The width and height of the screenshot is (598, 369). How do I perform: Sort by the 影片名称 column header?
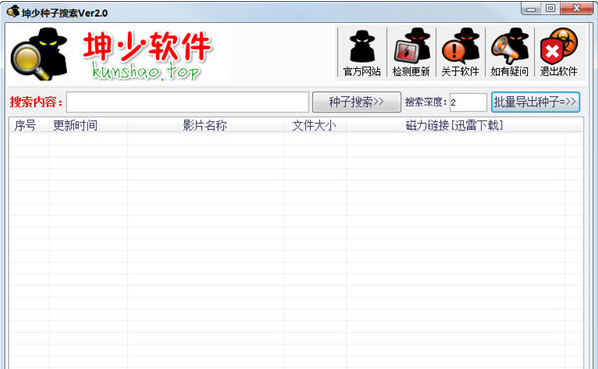coord(205,125)
